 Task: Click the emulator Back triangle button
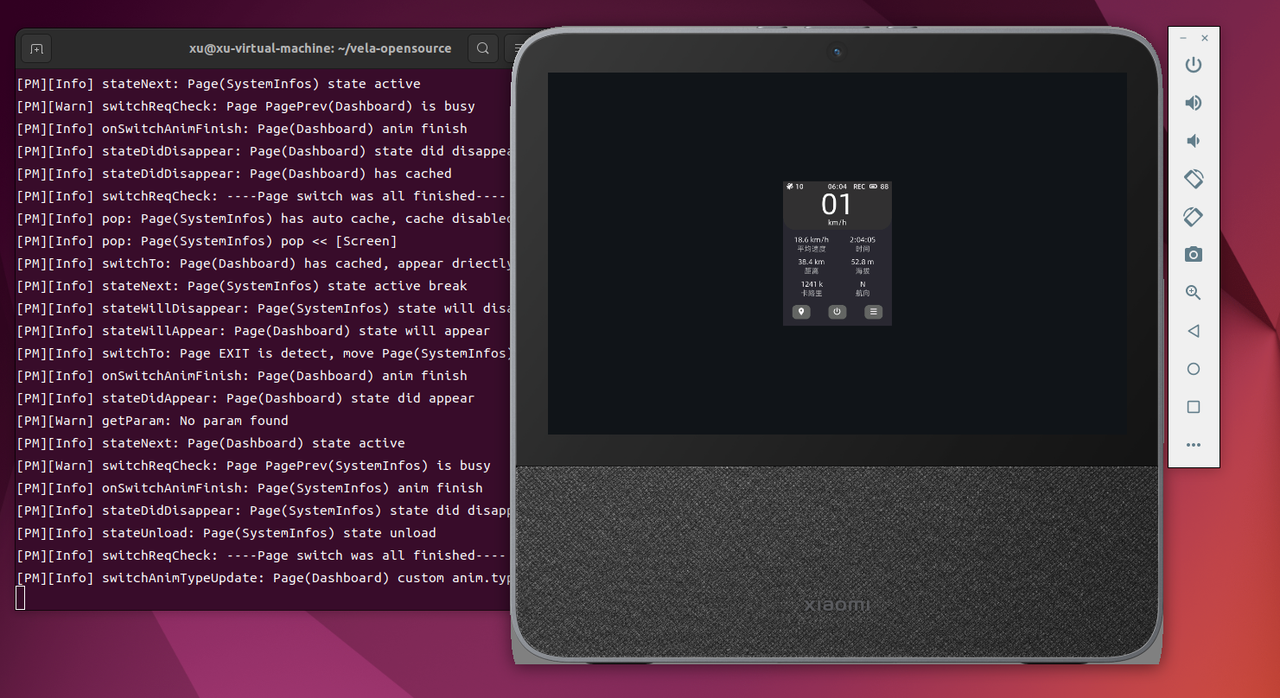click(x=1193, y=331)
